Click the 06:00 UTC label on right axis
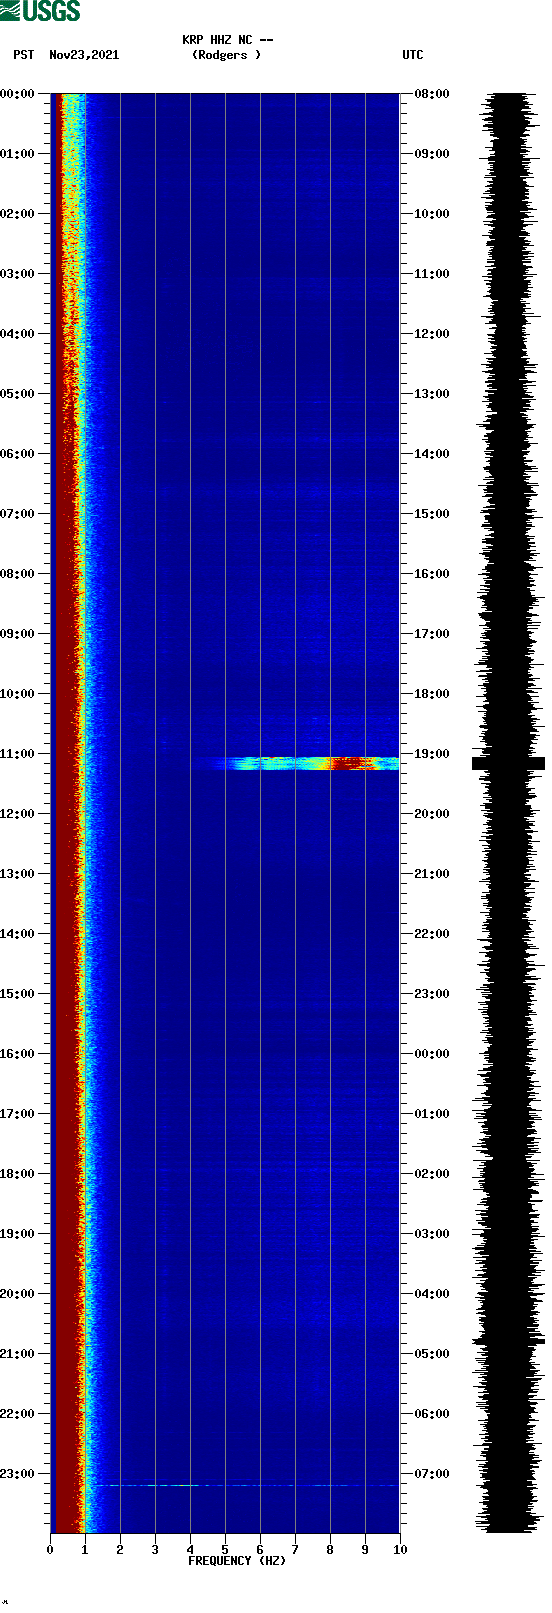Image resolution: width=552 pixels, height=1613 pixels. tap(432, 1414)
